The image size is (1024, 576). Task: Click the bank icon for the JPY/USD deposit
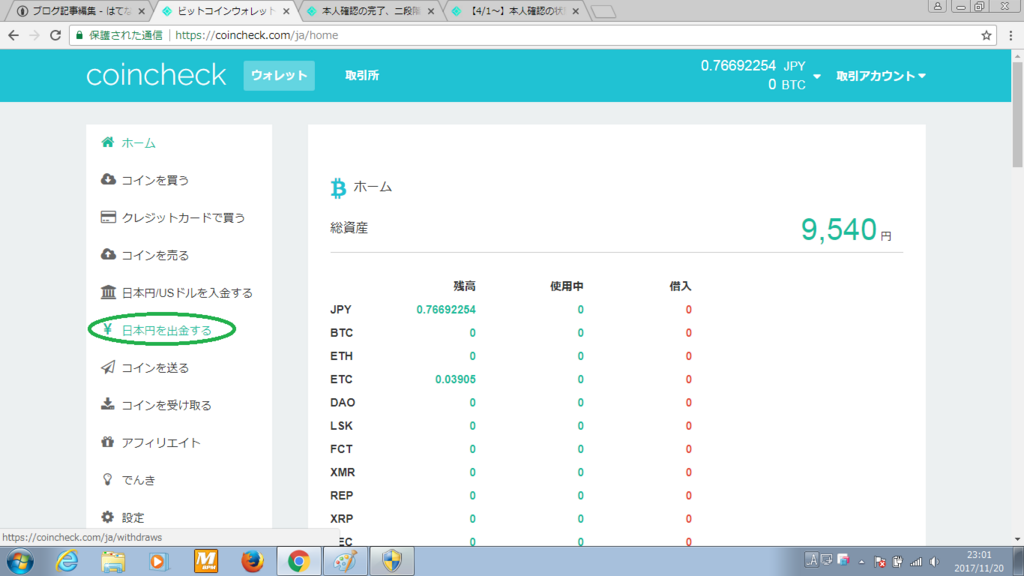(x=108, y=292)
